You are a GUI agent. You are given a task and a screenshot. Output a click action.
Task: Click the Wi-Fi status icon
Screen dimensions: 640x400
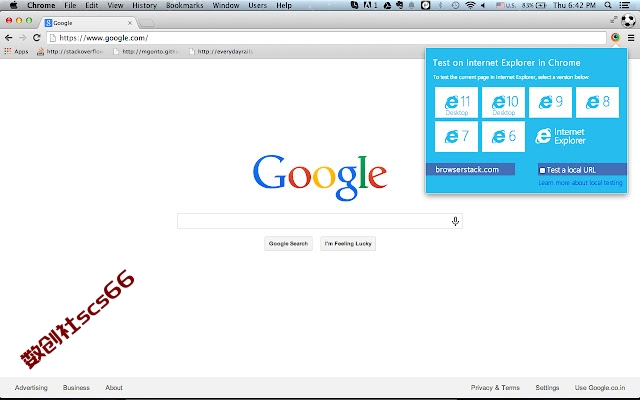coord(470,5)
